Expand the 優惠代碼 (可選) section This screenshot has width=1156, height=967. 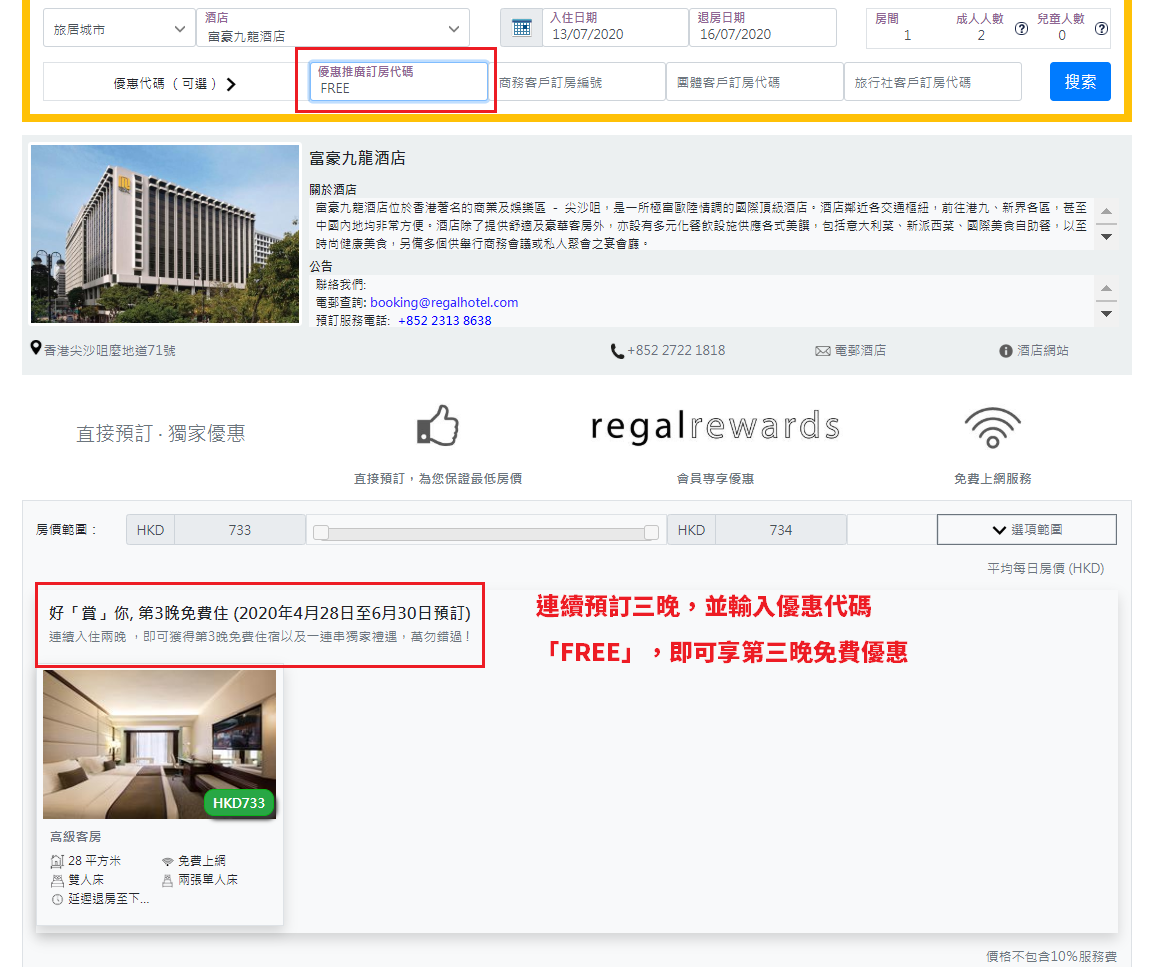coord(174,84)
